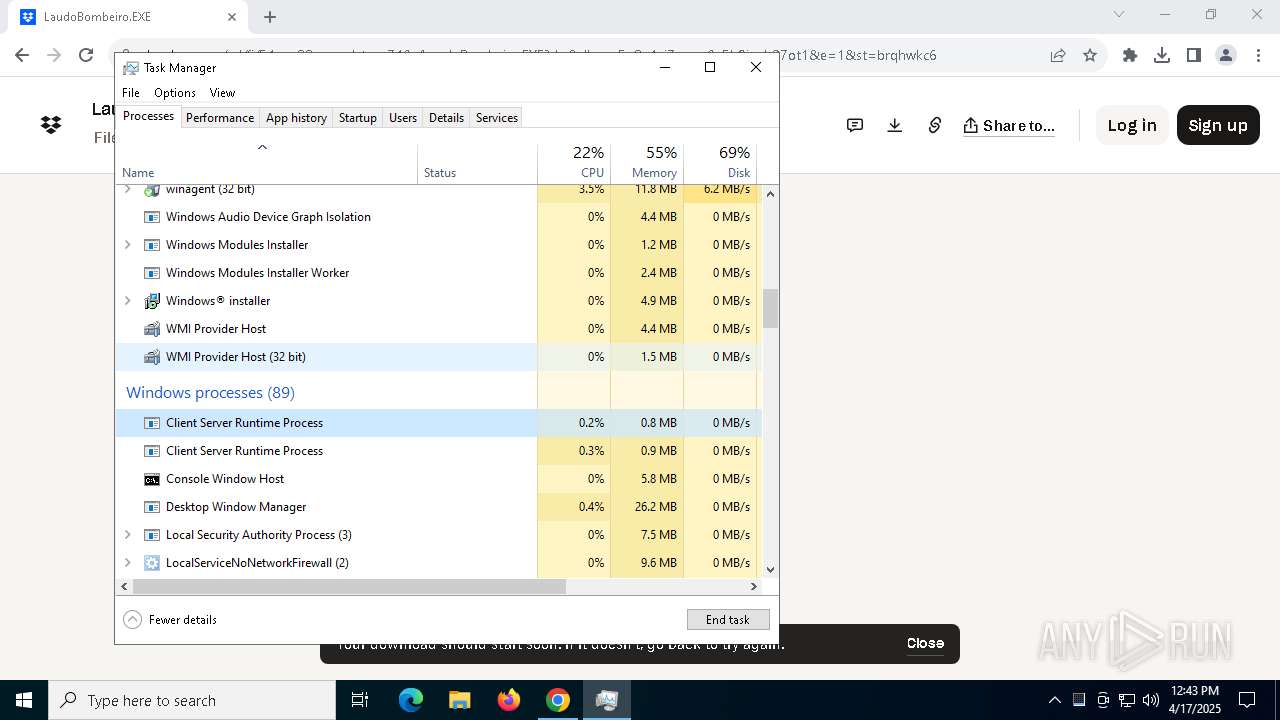Close the download notification toast

925,643
